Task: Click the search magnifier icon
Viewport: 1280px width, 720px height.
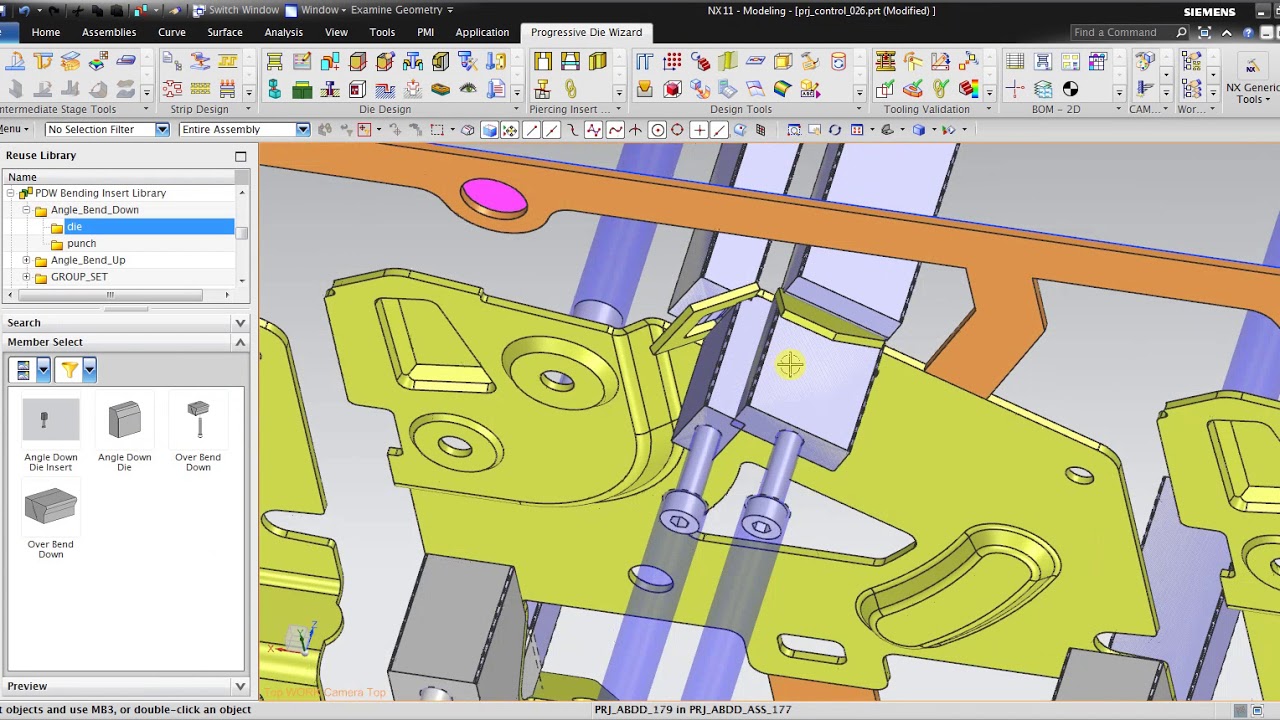Action: pyautogui.click(x=1182, y=33)
